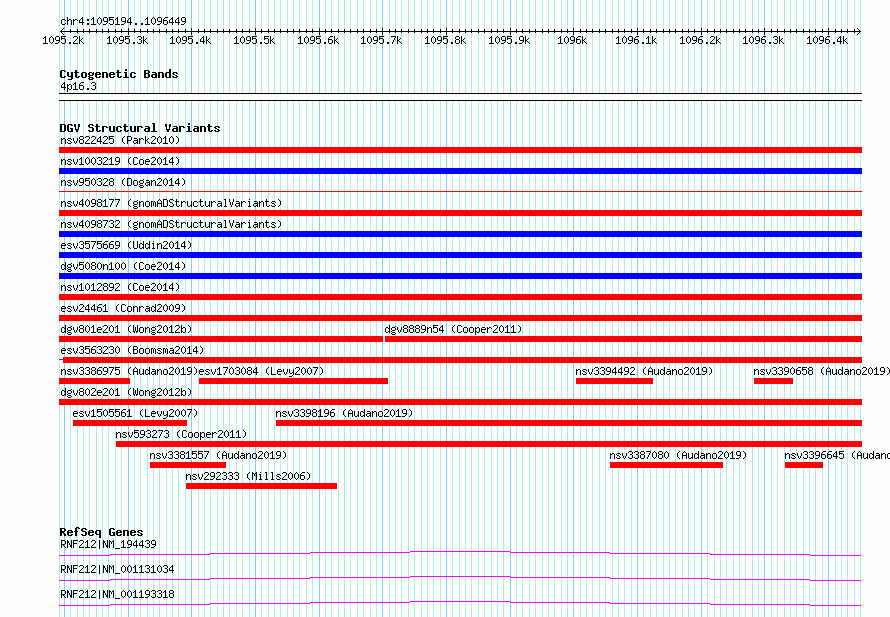890x617 pixels.
Task: Click the nsv3390658 (Audano2019) label
Action: (x=821, y=371)
